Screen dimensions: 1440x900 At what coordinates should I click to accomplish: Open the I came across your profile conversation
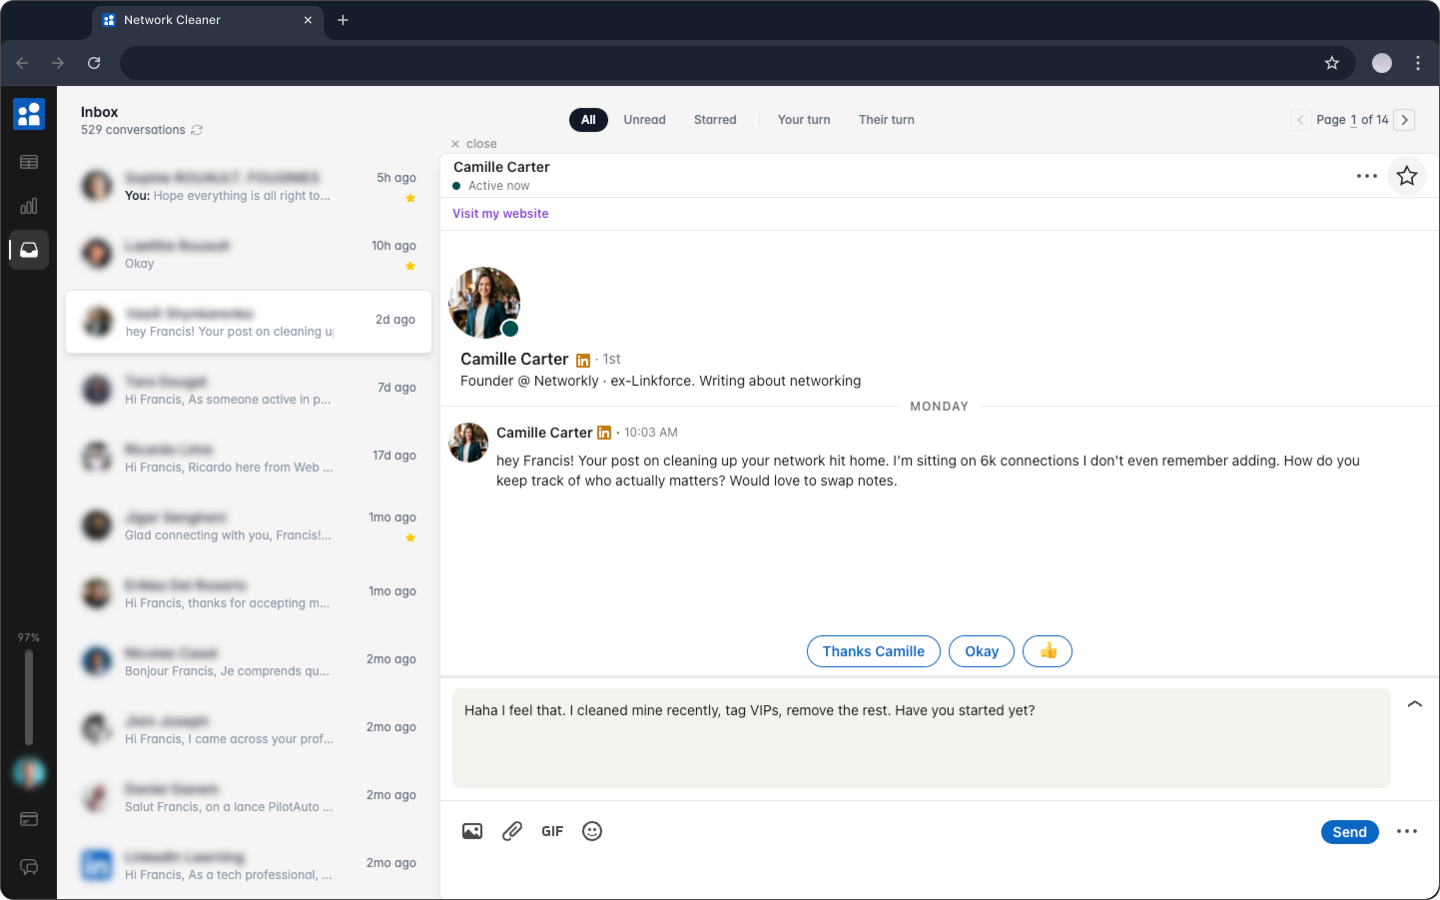tap(248, 730)
